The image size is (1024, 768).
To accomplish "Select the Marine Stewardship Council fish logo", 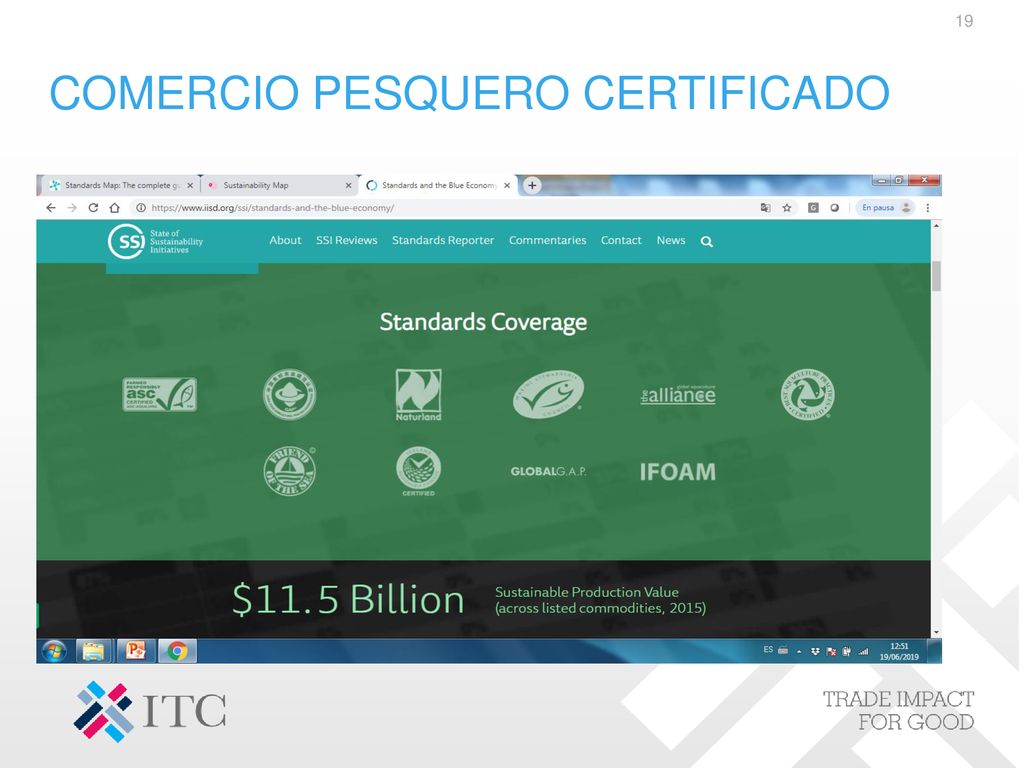I will [549, 394].
